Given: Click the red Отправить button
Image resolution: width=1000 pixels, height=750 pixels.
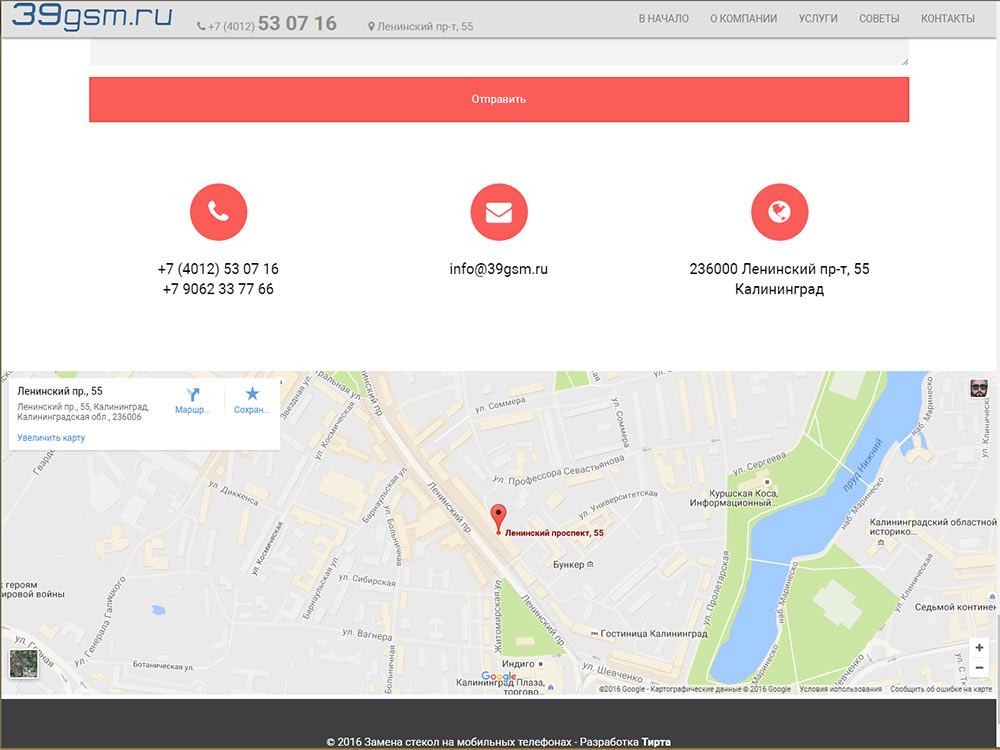Looking at the screenshot, I should pyautogui.click(x=499, y=99).
